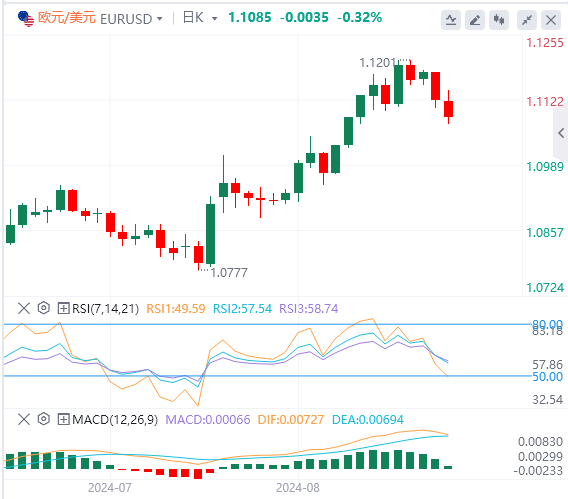Image resolution: width=568 pixels, height=499 pixels.
Task: Click the MACD -0.00233 axis value
Action: [538, 470]
